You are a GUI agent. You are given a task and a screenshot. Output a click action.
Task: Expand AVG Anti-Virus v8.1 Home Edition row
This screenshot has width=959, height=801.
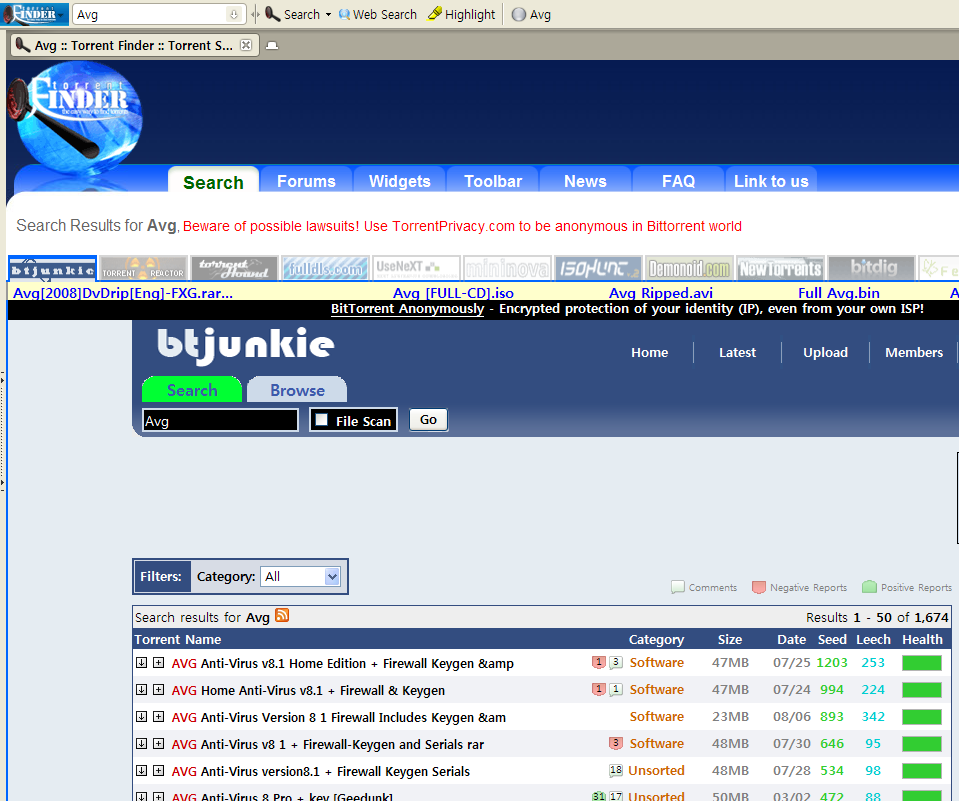(158, 663)
